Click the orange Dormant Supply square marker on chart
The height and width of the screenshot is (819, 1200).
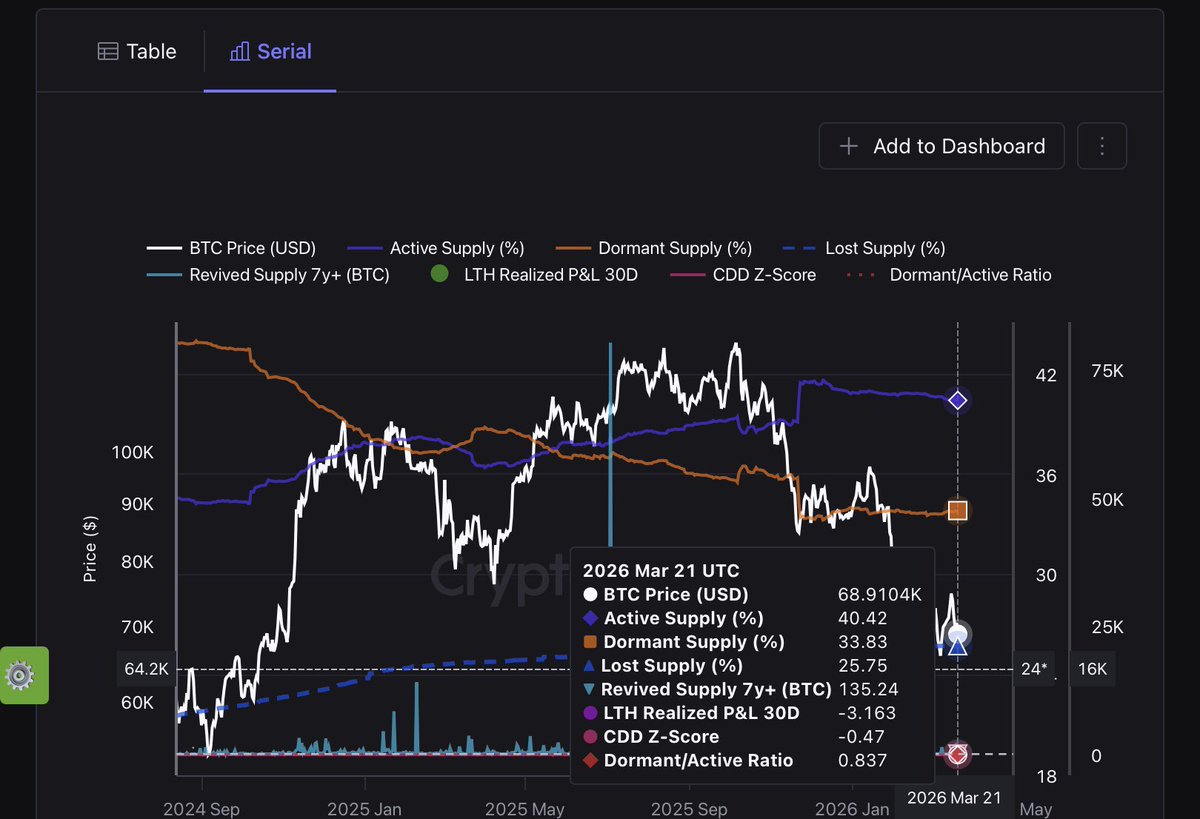point(957,510)
